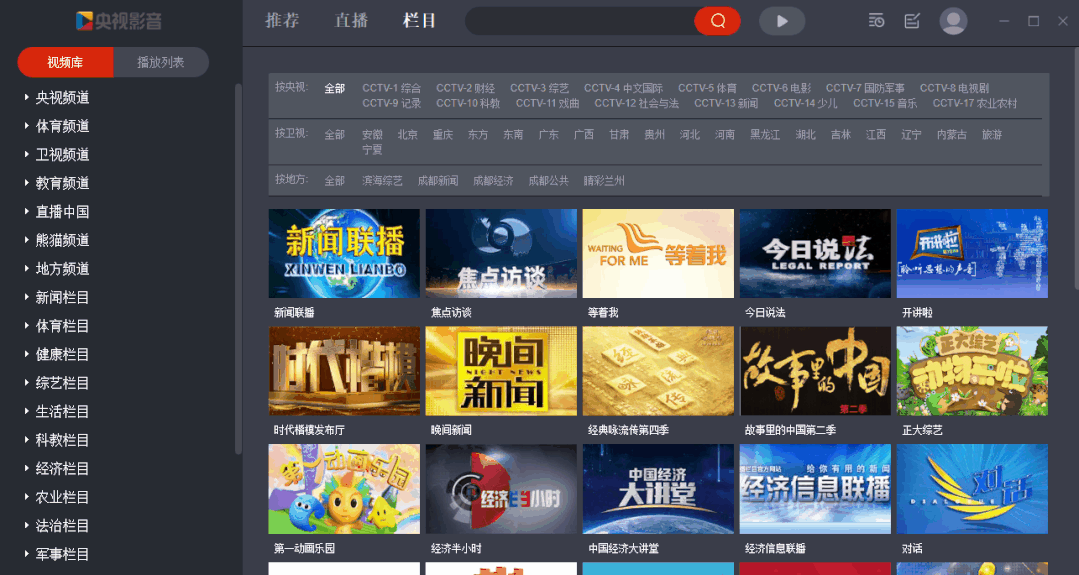Expand the 体育频道 tree arrow
The height and width of the screenshot is (575, 1079).
[26, 126]
